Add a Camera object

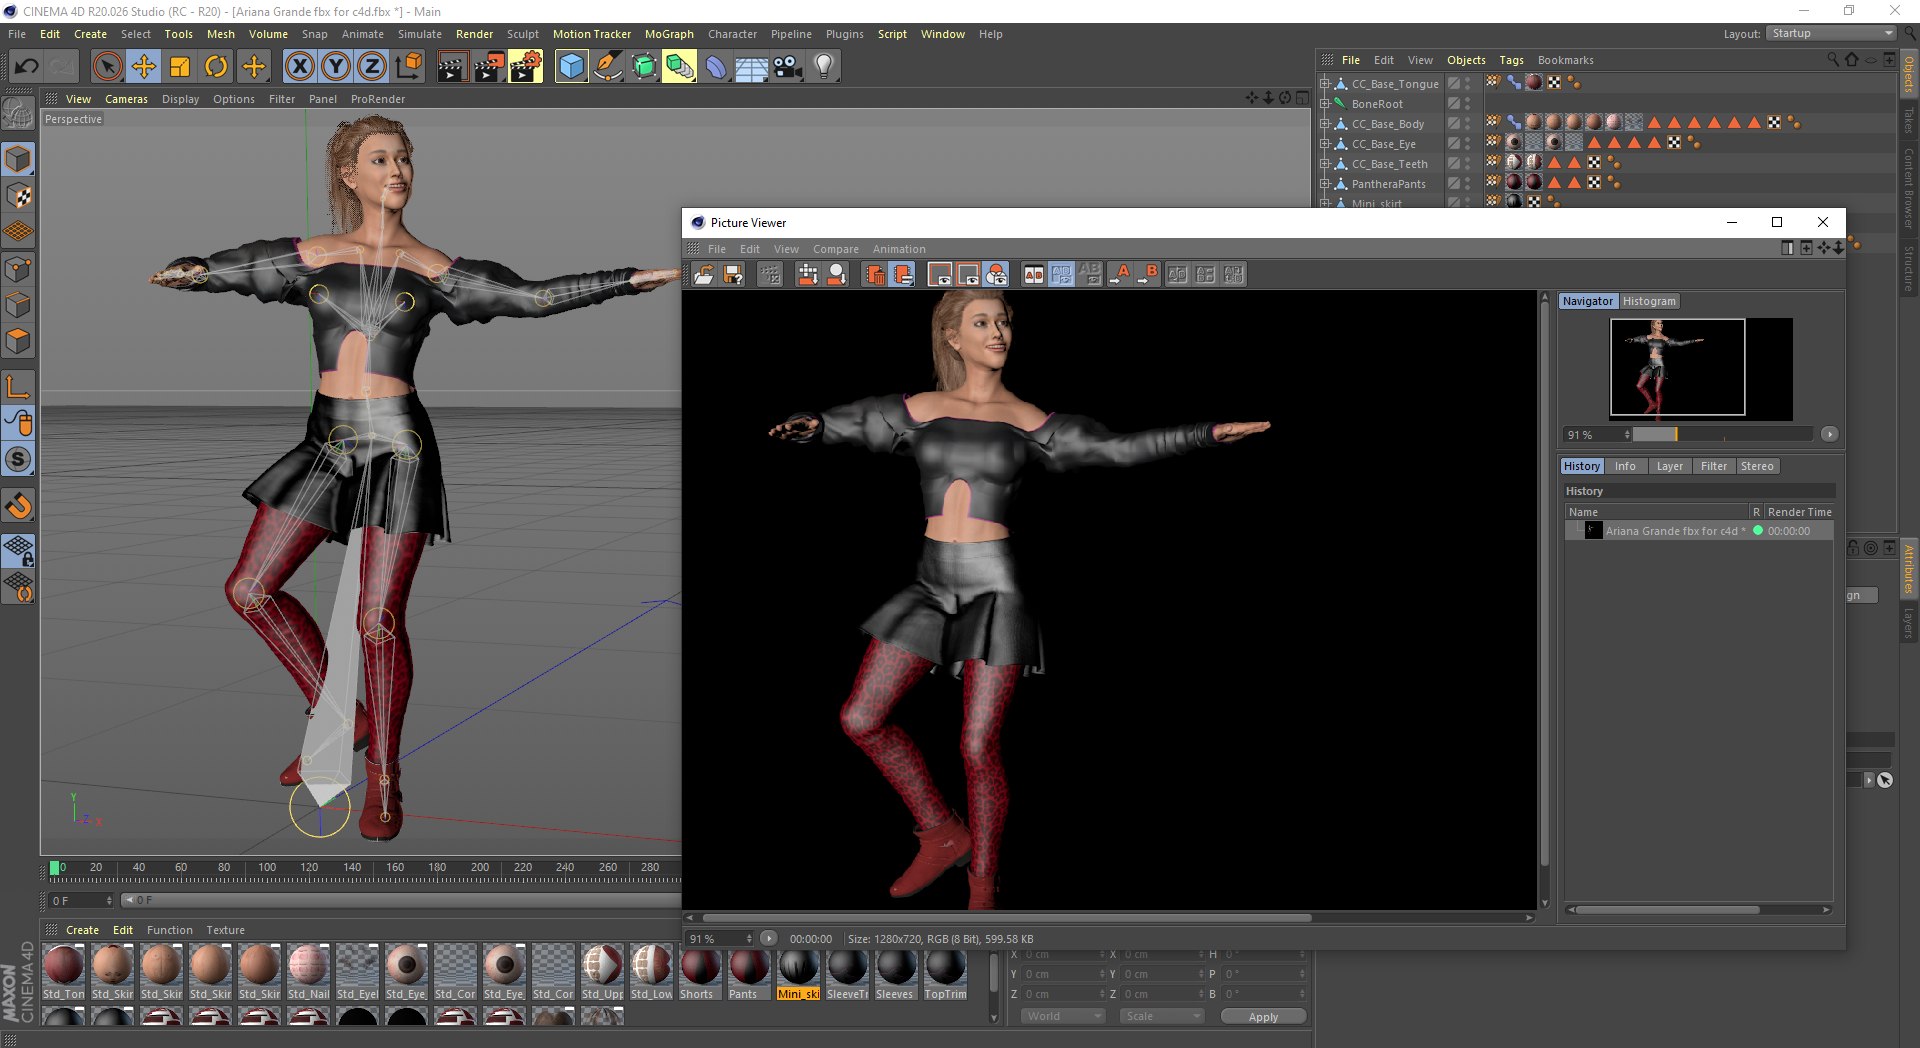(788, 67)
